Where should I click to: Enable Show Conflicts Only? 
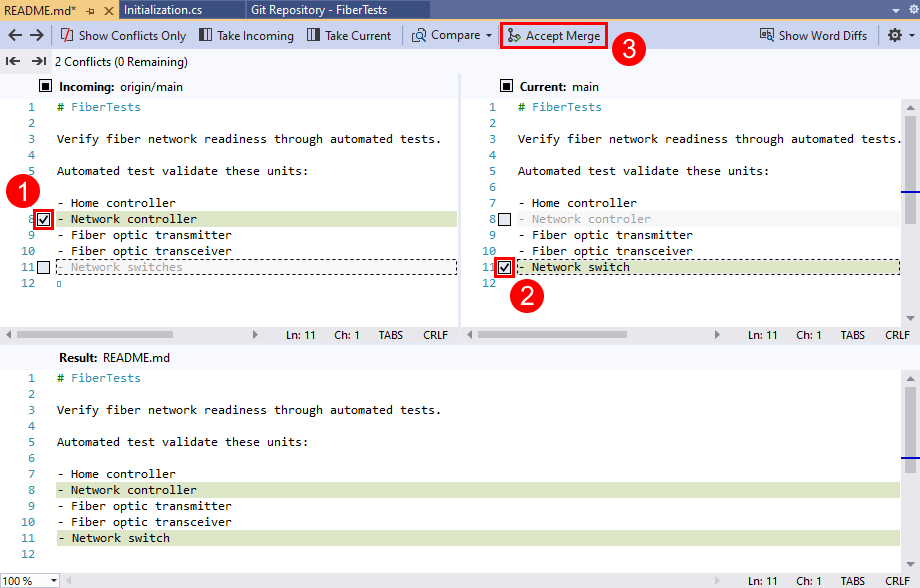tap(122, 34)
